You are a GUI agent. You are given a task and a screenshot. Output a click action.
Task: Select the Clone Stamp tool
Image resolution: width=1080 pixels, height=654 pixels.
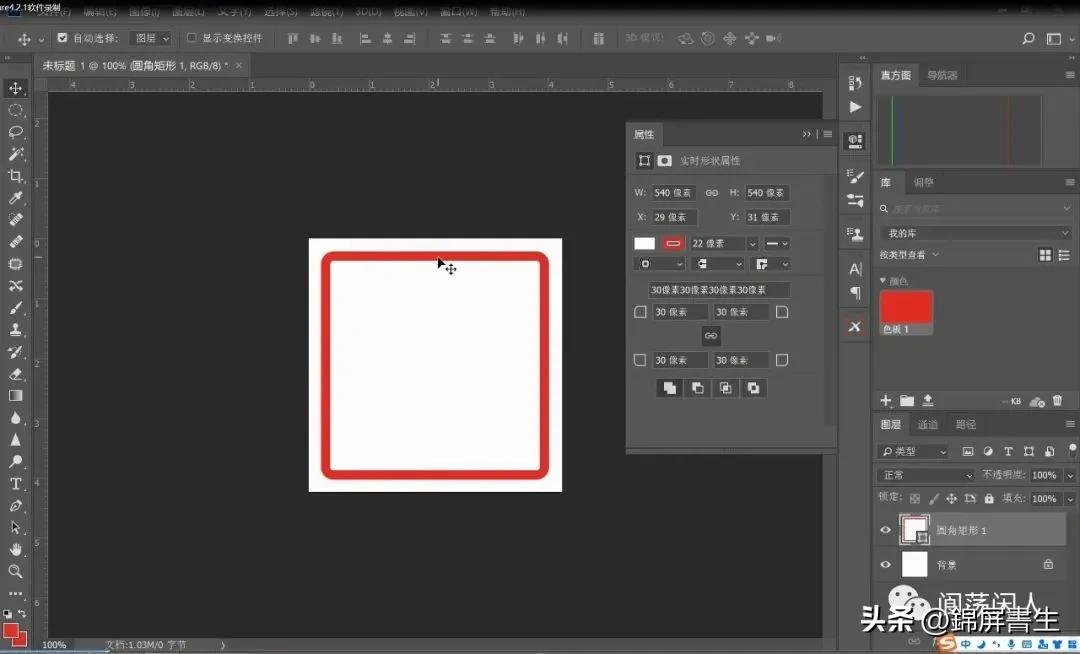14,329
